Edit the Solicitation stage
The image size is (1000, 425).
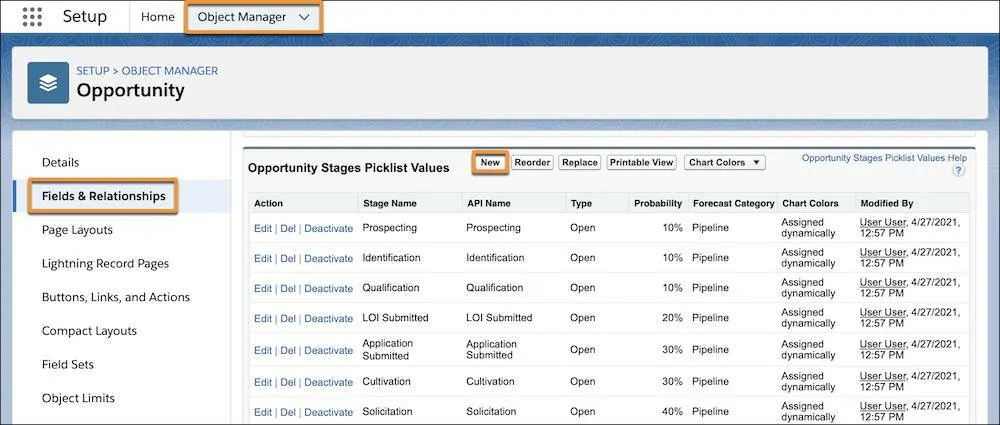coord(263,412)
